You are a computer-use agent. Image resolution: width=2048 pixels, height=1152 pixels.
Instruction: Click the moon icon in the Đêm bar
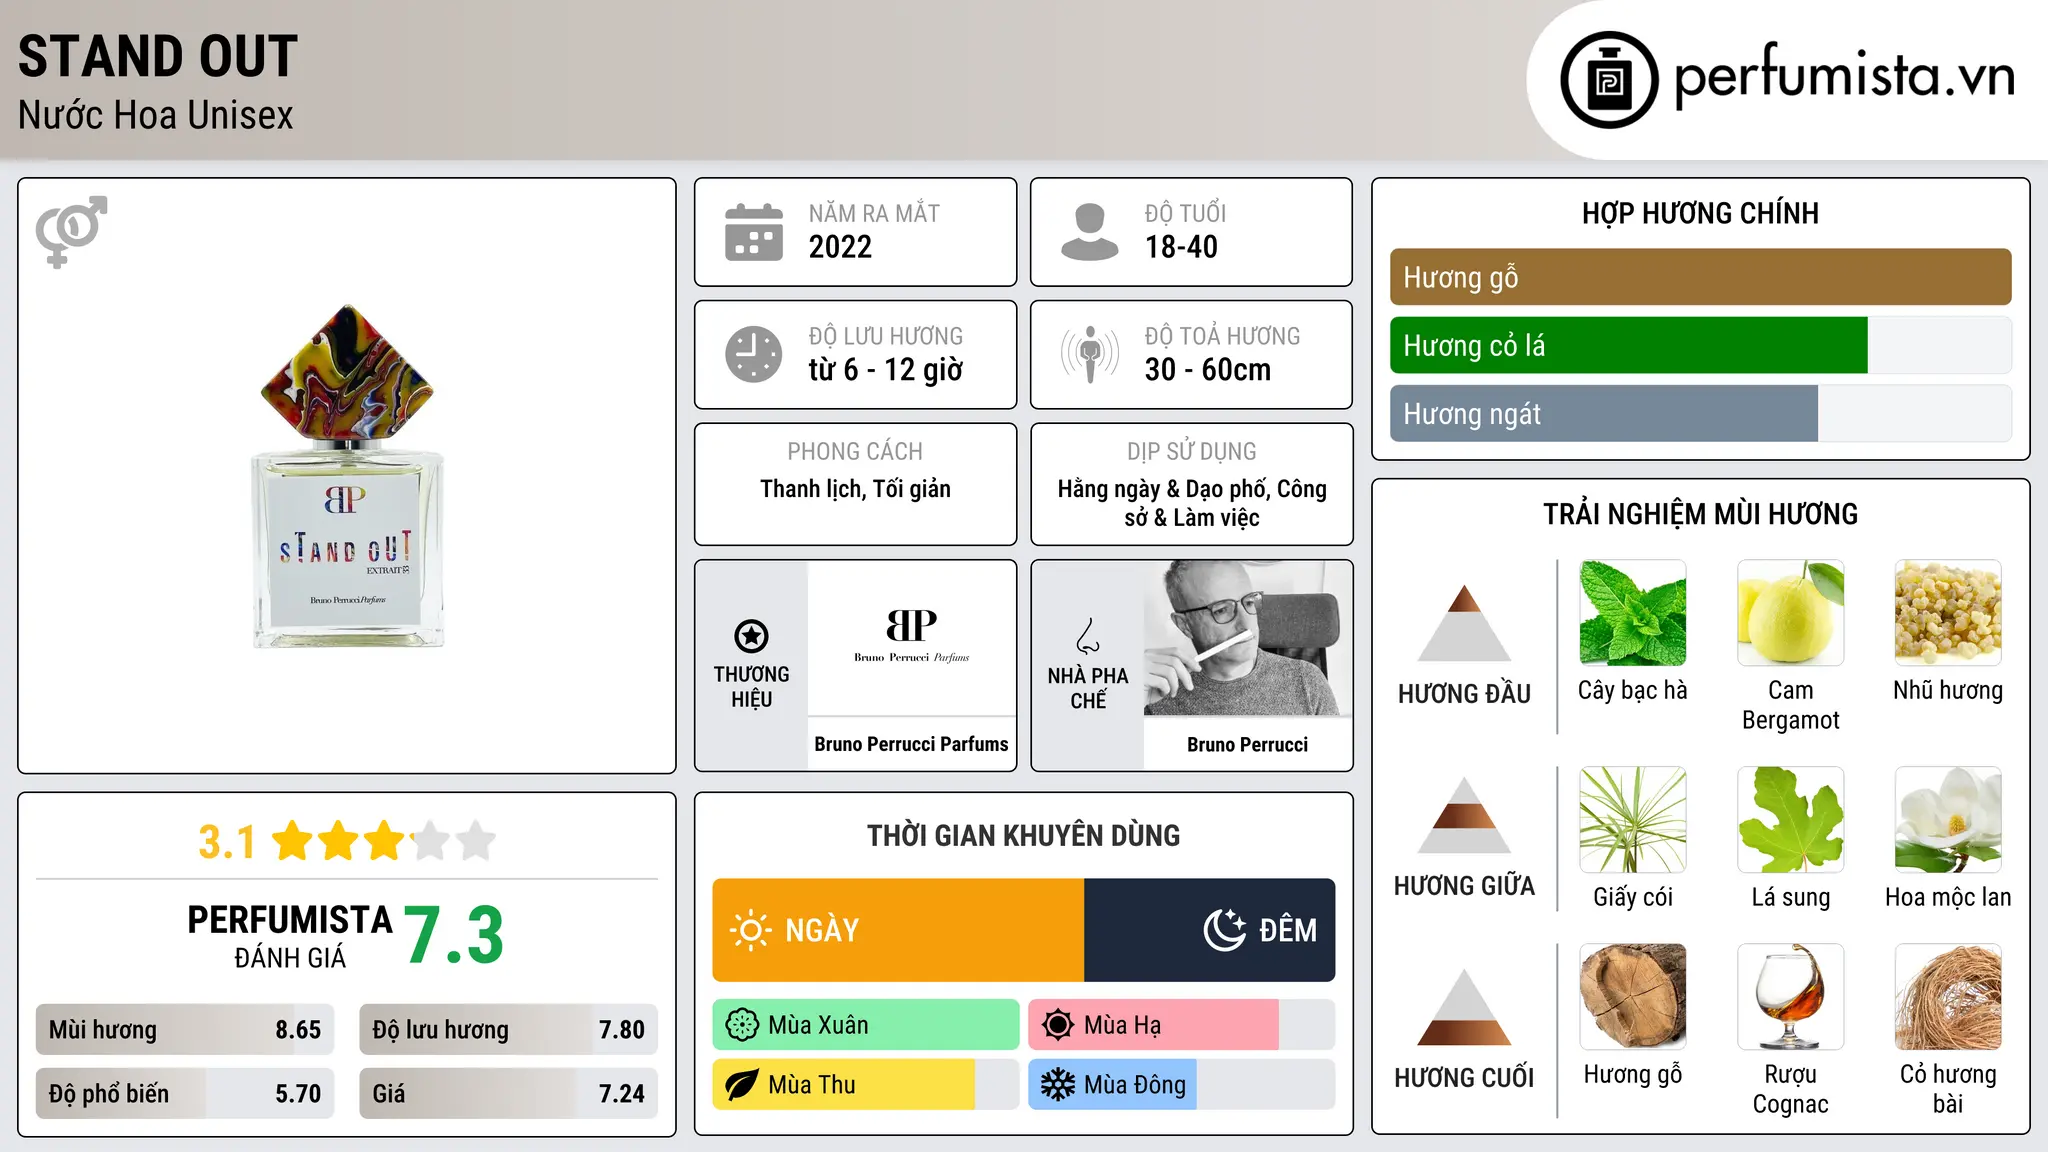click(x=1224, y=930)
